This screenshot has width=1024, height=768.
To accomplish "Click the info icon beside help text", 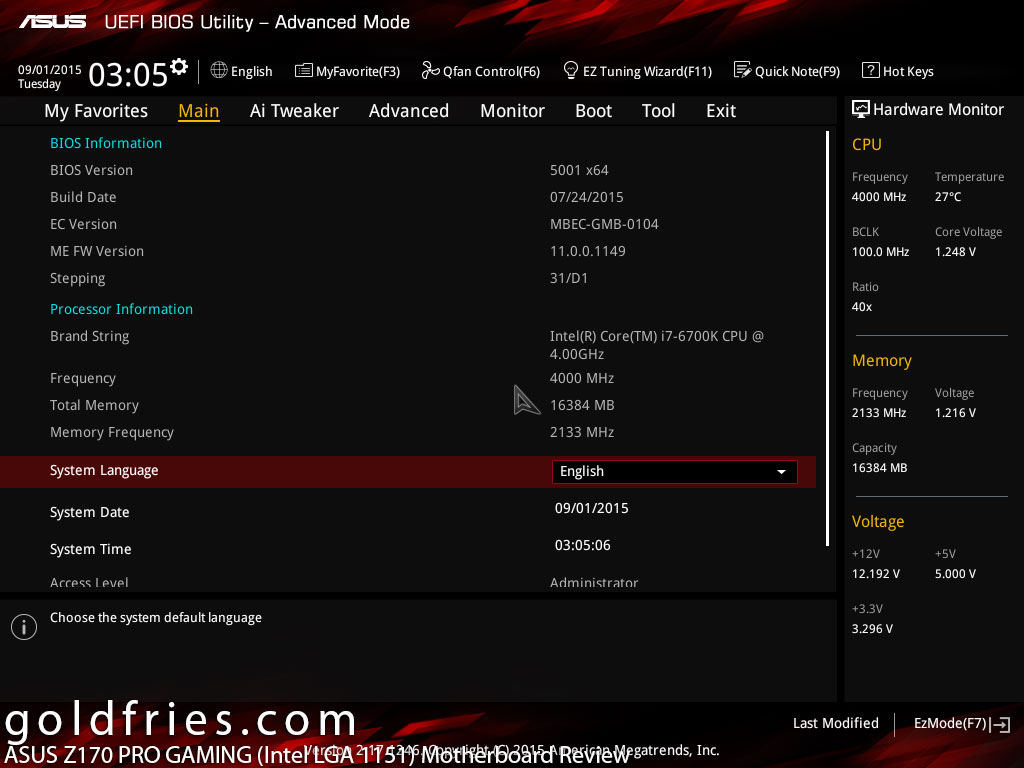I will [24, 627].
